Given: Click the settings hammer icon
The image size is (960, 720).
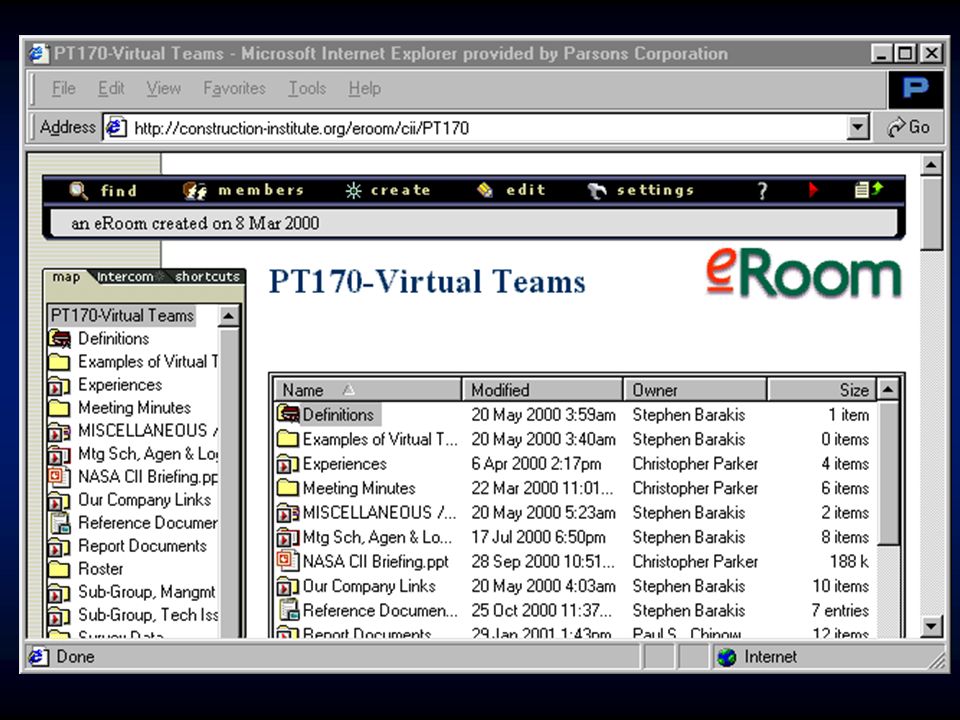Looking at the screenshot, I should [x=596, y=190].
